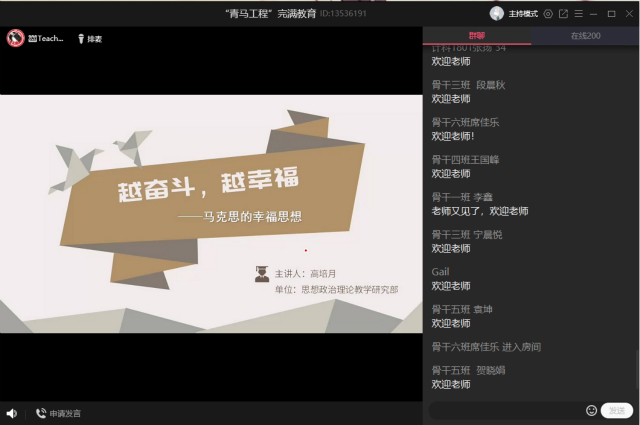Select the username Gail in chat
The image size is (640, 425).
pos(440,272)
